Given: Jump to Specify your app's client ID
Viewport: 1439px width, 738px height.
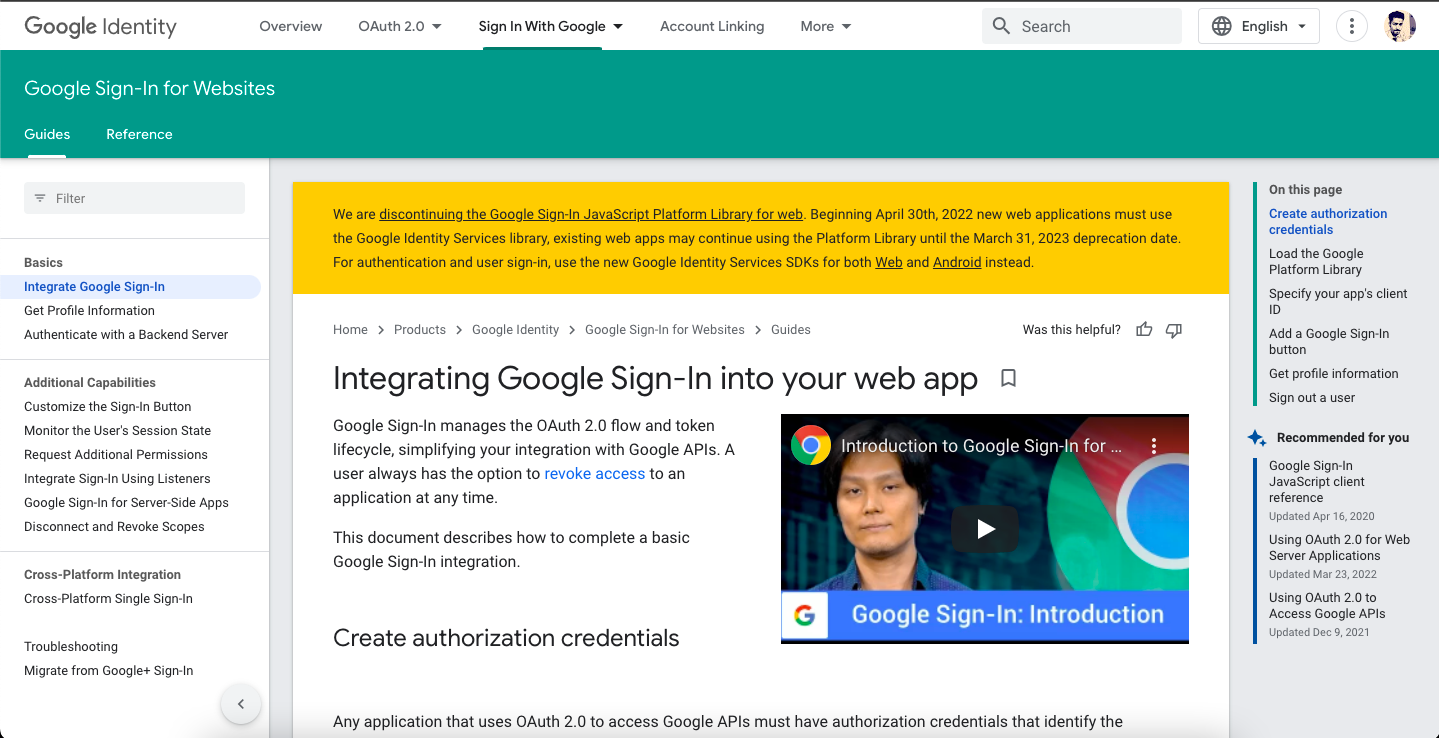Looking at the screenshot, I should click(1338, 302).
